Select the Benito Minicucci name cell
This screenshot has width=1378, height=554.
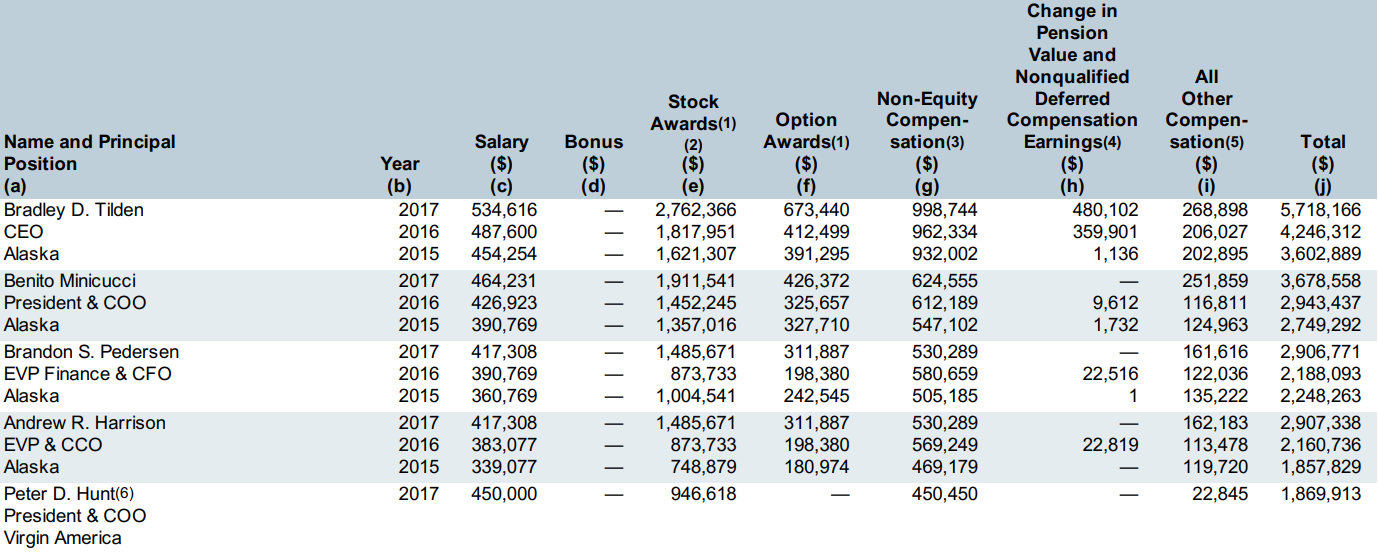[x=70, y=281]
